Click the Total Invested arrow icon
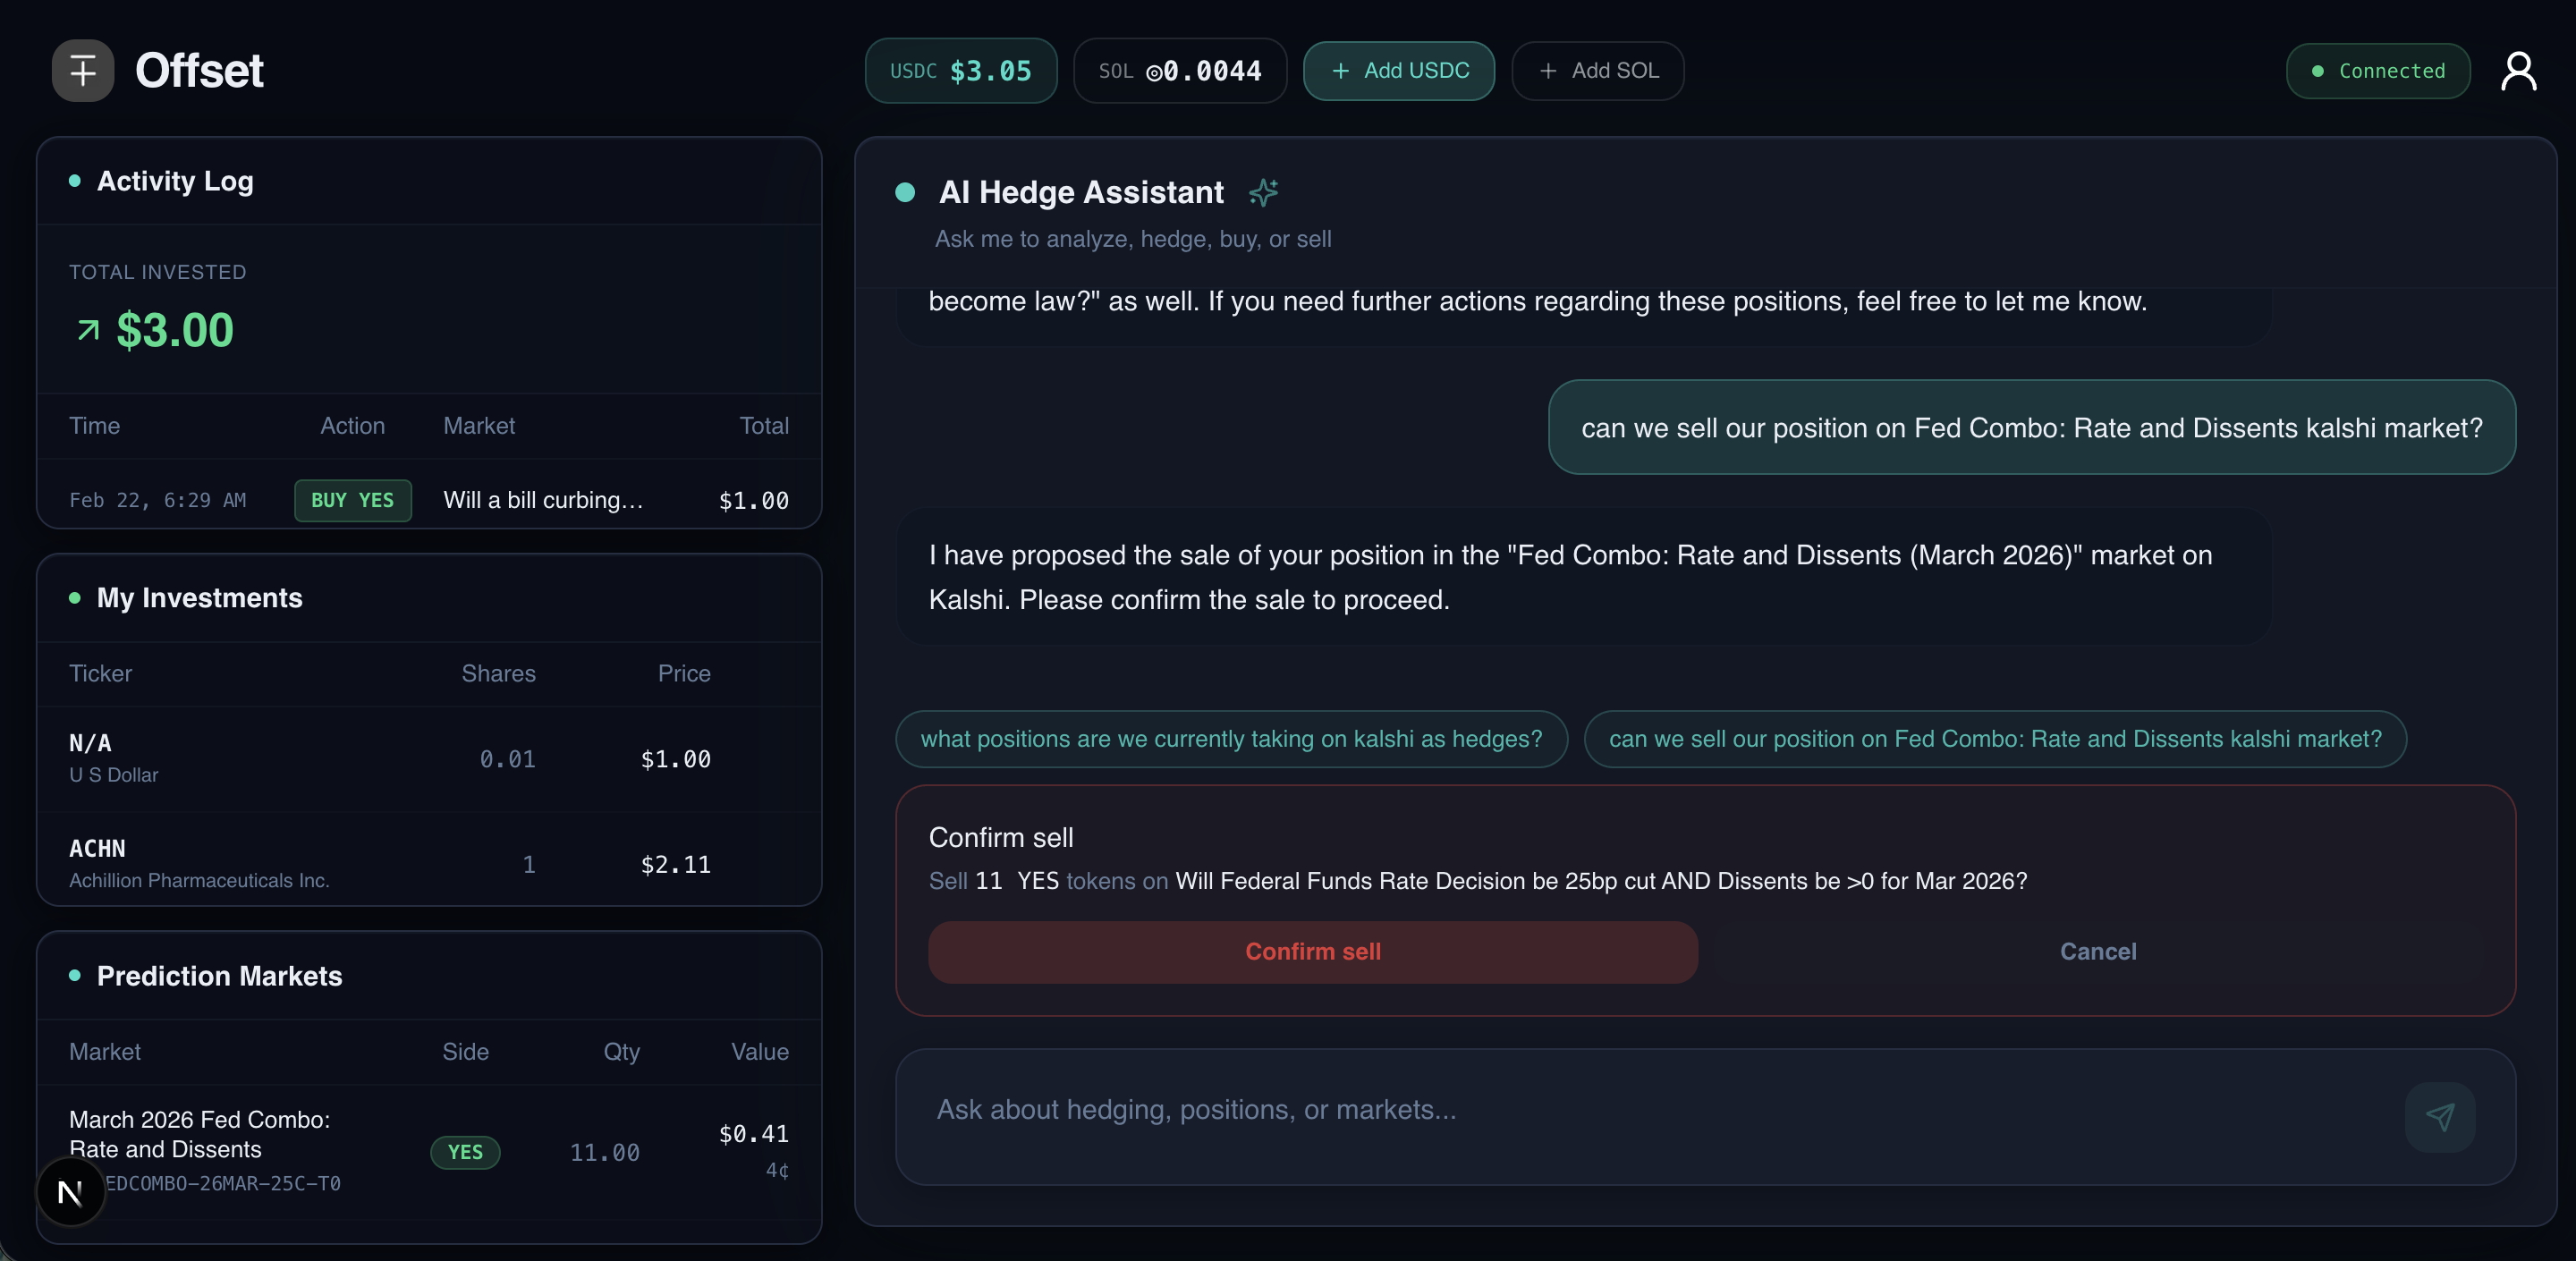This screenshot has height=1261, width=2576. click(x=88, y=330)
